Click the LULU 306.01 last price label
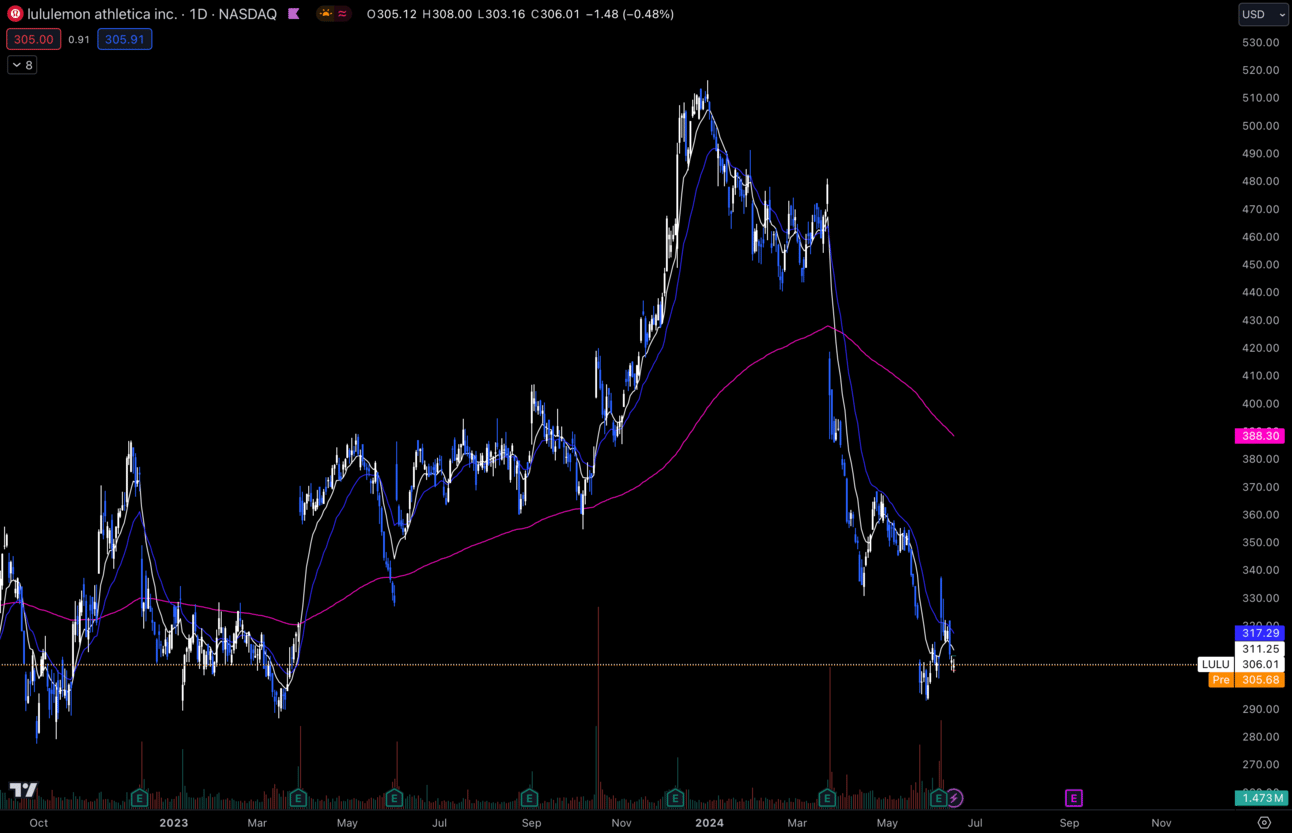The image size is (1292, 833). click(x=1241, y=664)
